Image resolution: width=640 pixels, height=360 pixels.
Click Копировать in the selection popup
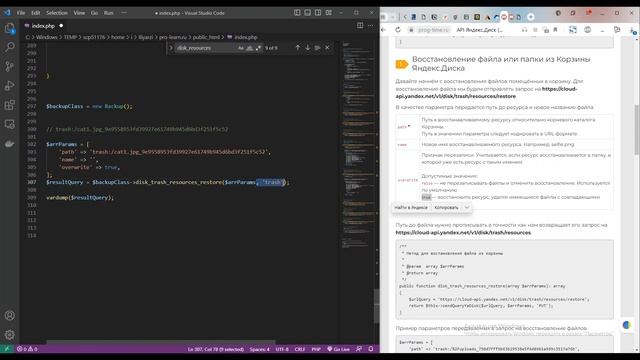446,207
